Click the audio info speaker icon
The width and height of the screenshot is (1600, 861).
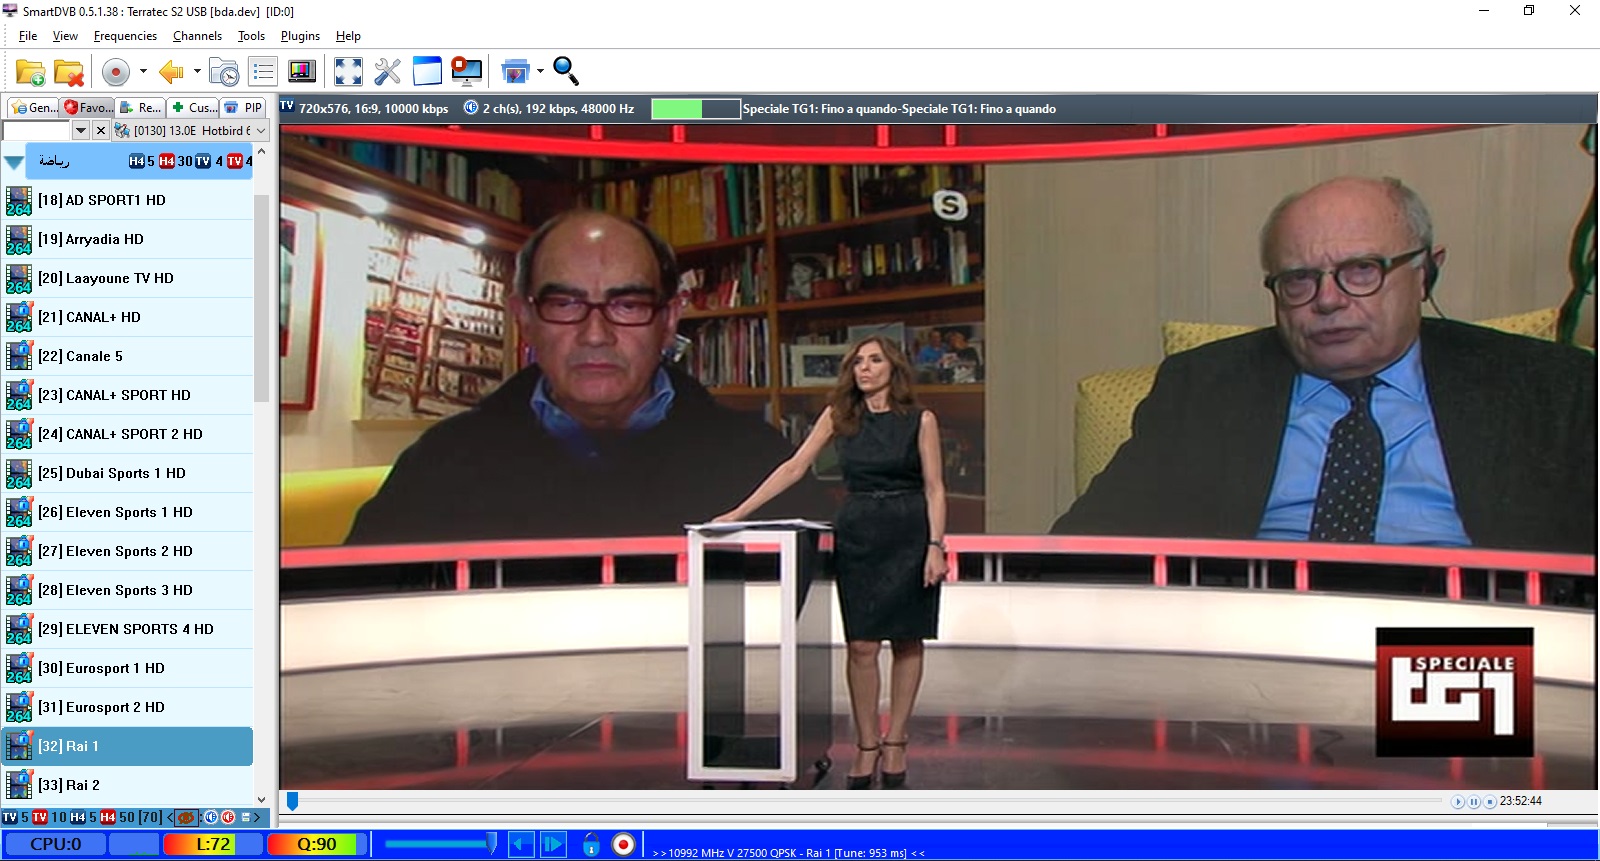tap(471, 108)
